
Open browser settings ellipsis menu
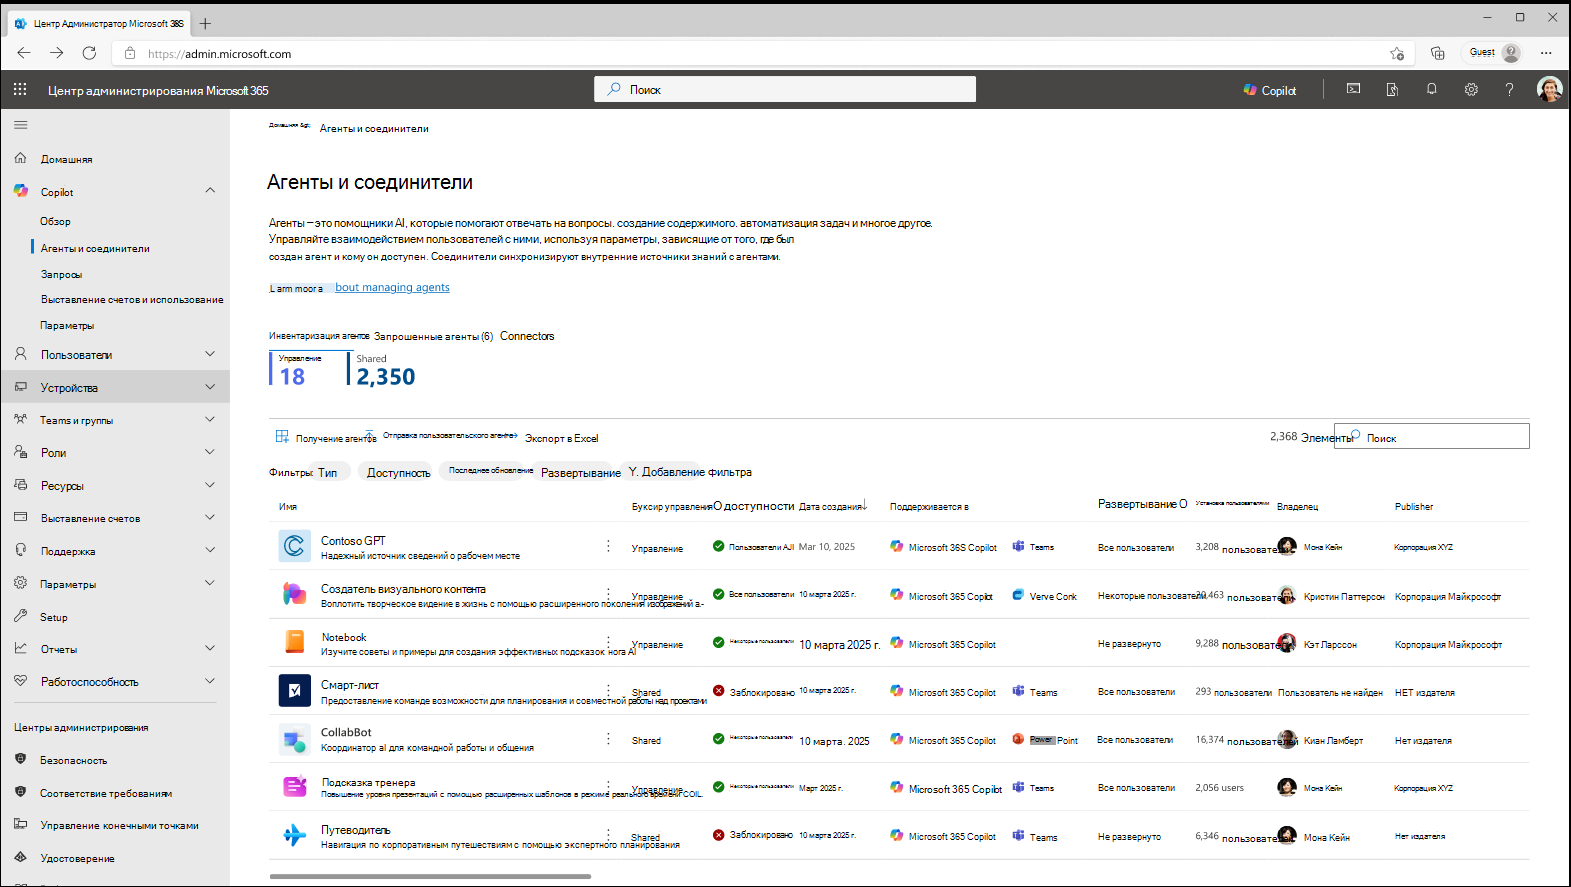point(1546,53)
